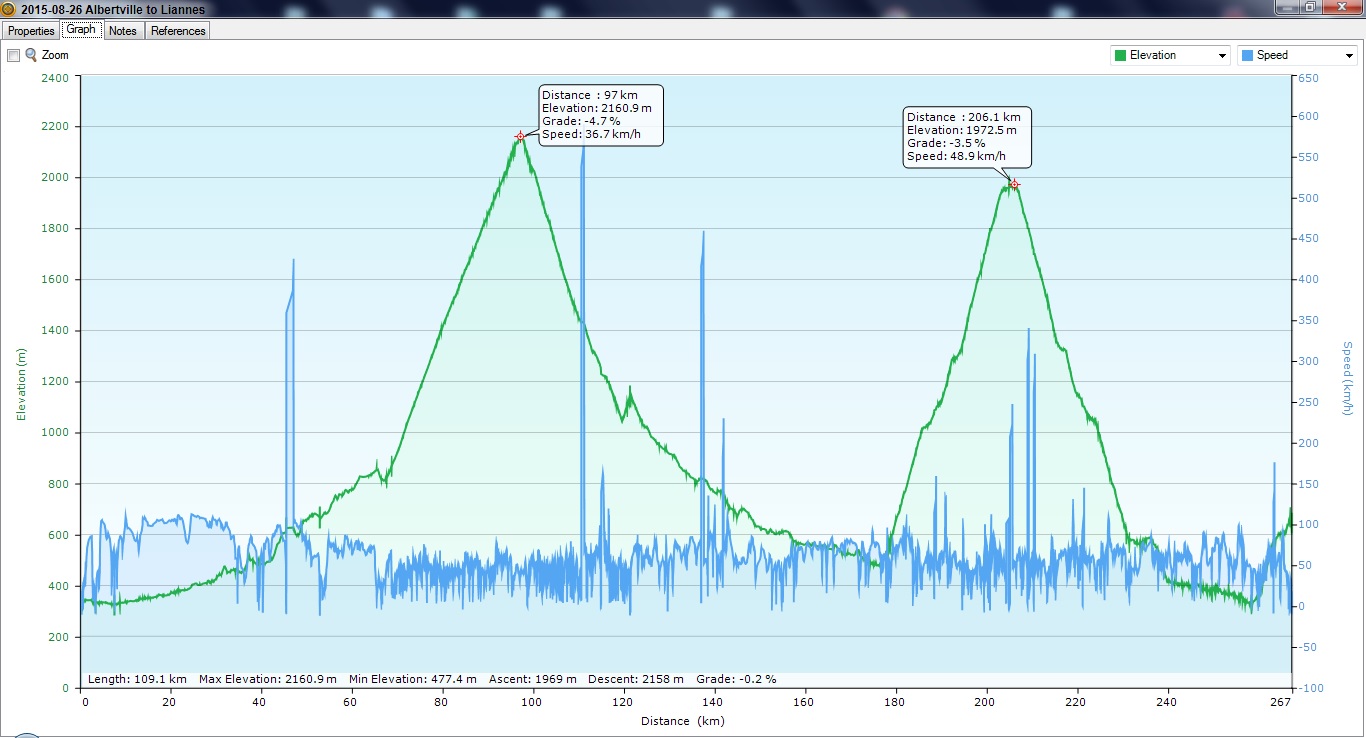Viewport: 1366px width, 738px height.
Task: Click the Elevation (m) axis label
Action: [x=21, y=384]
